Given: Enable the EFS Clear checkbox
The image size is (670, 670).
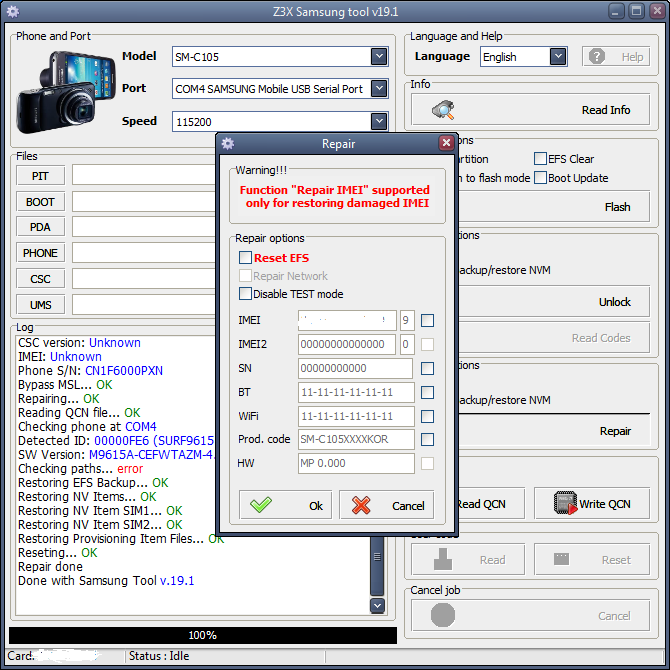Looking at the screenshot, I should coord(541,159).
